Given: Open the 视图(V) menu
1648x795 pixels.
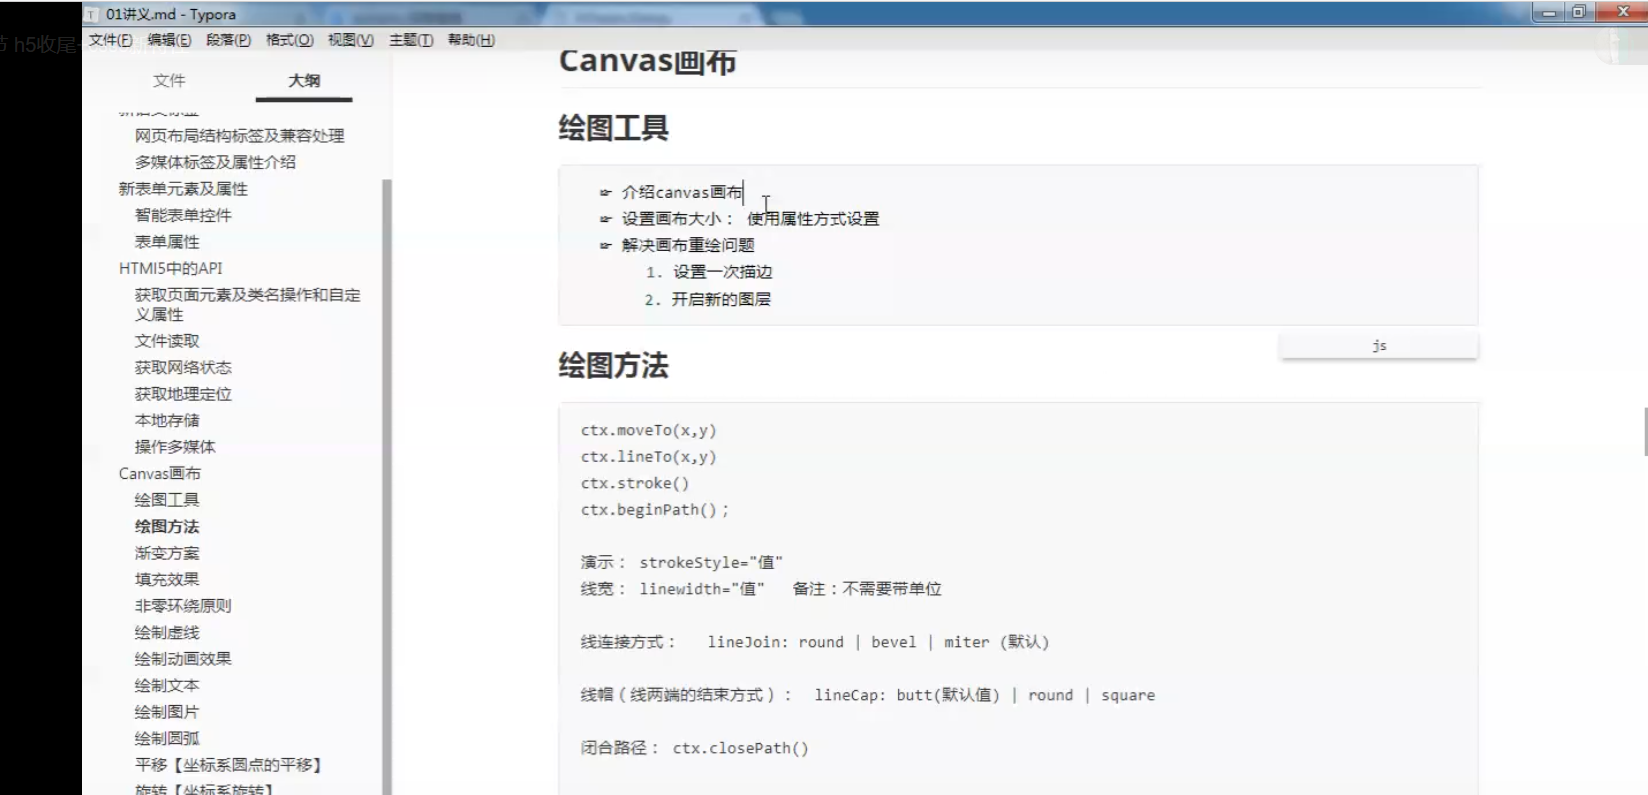Looking at the screenshot, I should coord(350,40).
